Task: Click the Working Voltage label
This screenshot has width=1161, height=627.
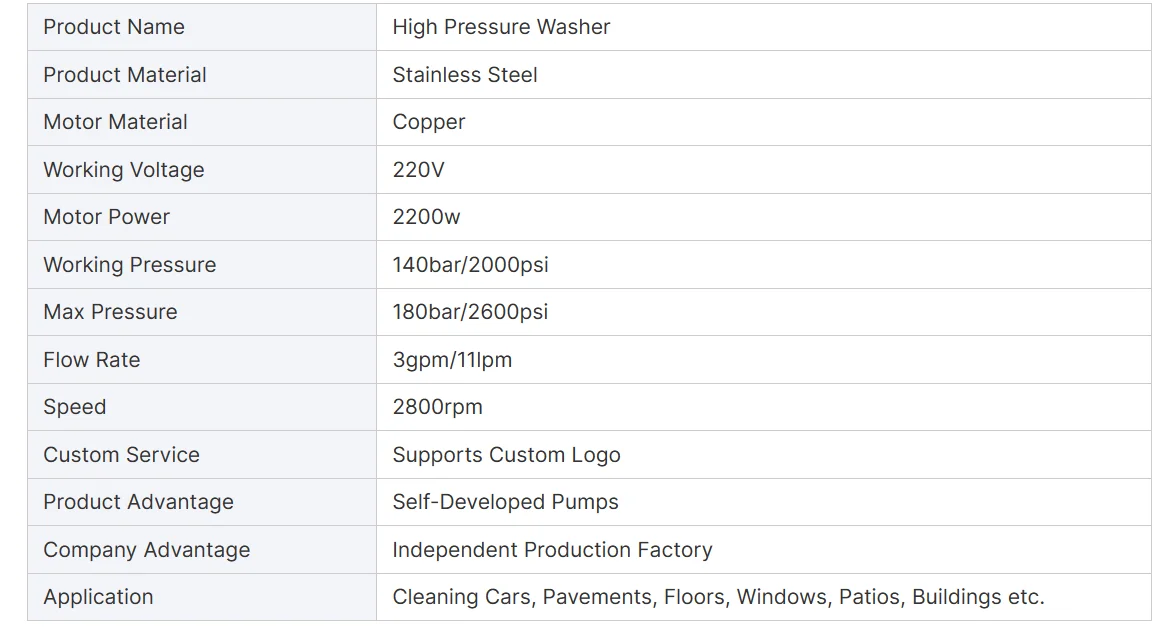Action: click(124, 170)
